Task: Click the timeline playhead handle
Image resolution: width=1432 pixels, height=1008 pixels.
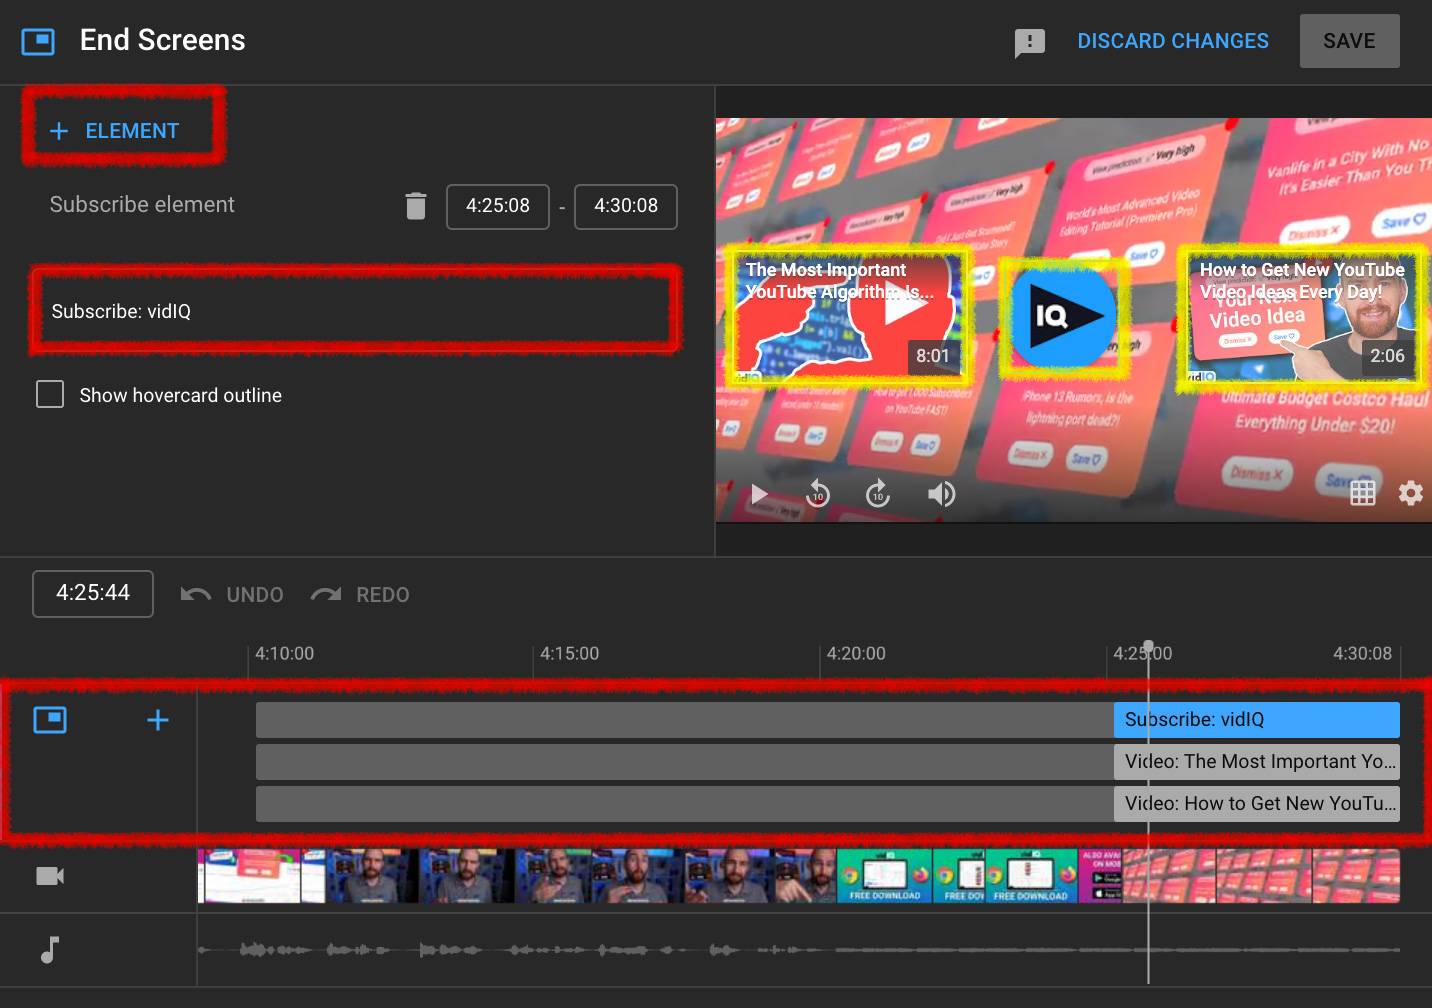Action: pyautogui.click(x=1148, y=646)
